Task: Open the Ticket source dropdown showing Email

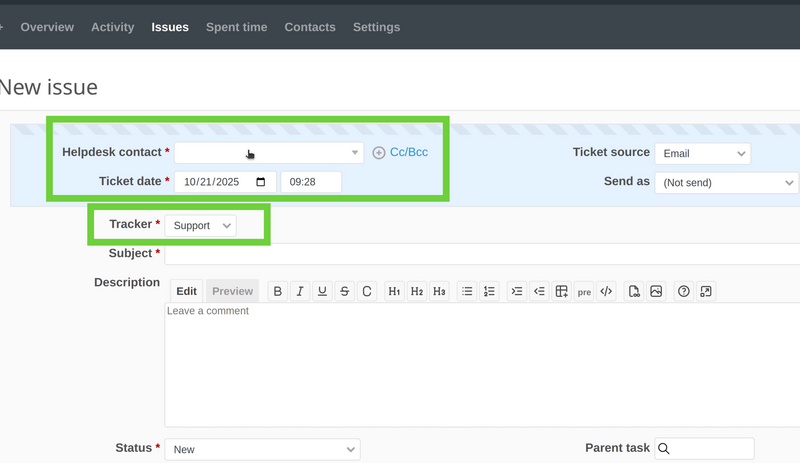Action: coord(703,154)
